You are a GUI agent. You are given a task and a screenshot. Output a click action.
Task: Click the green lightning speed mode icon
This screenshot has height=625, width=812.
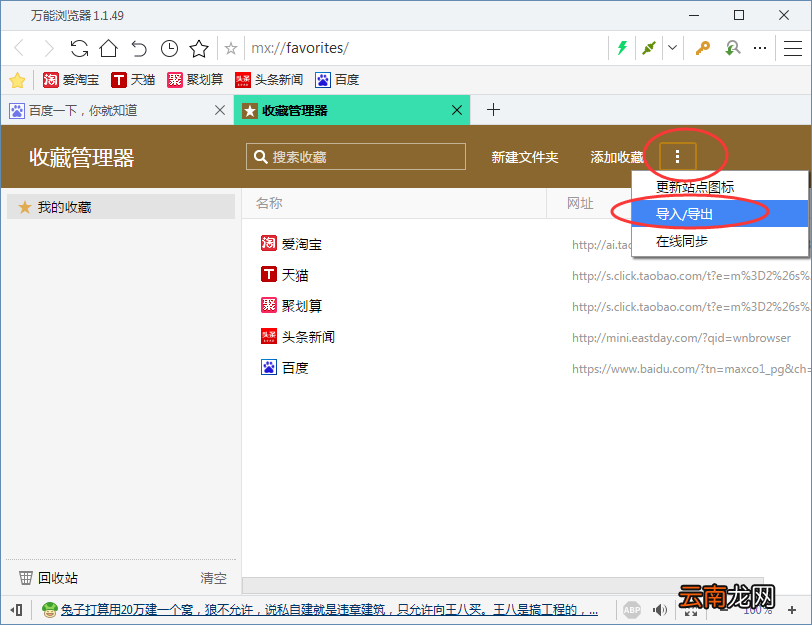[622, 48]
